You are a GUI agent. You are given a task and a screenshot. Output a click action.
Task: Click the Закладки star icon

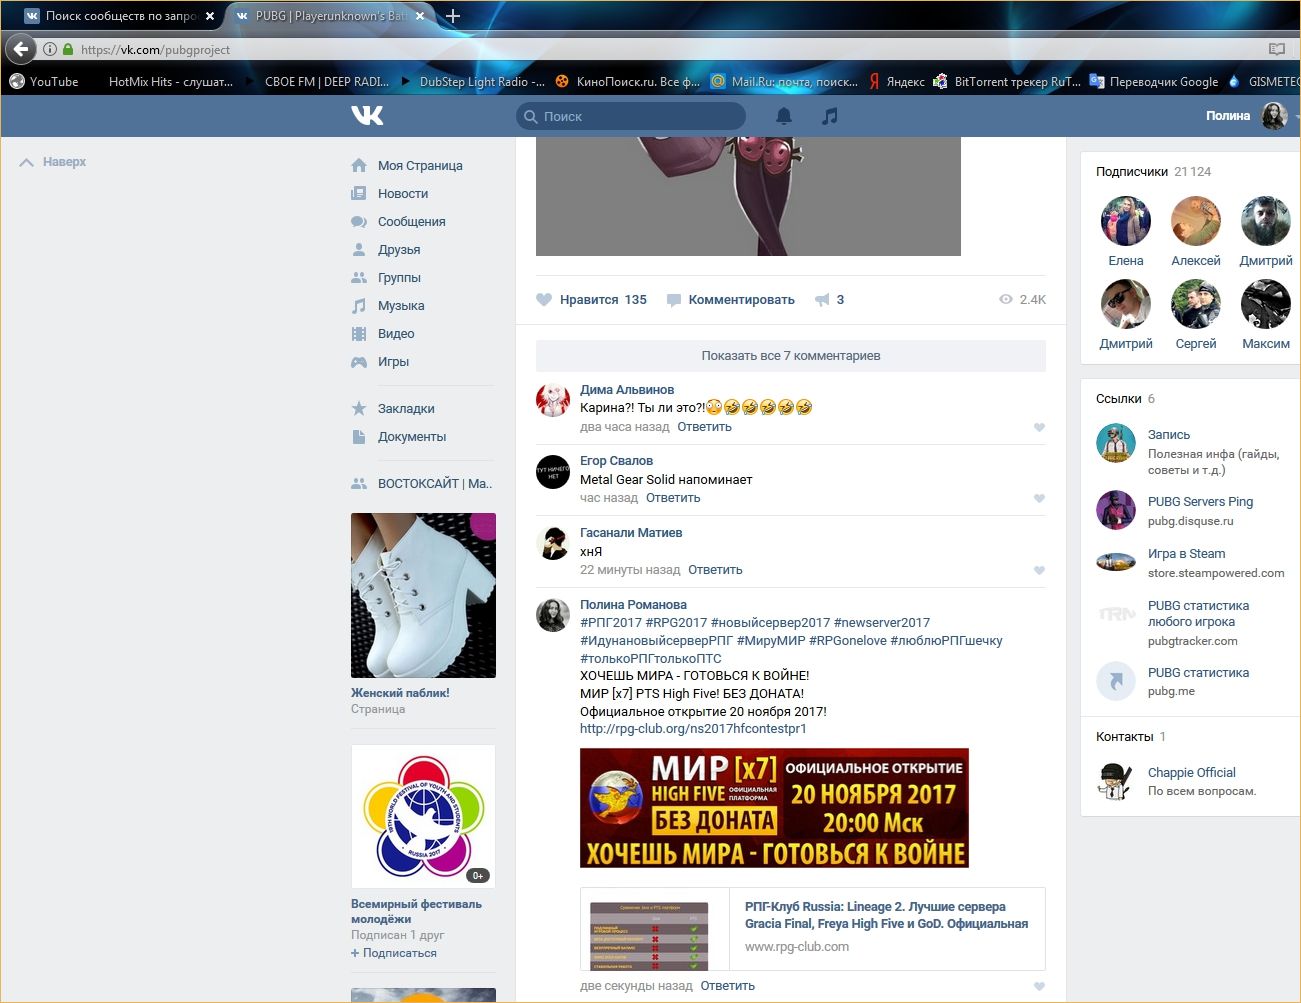coord(359,408)
